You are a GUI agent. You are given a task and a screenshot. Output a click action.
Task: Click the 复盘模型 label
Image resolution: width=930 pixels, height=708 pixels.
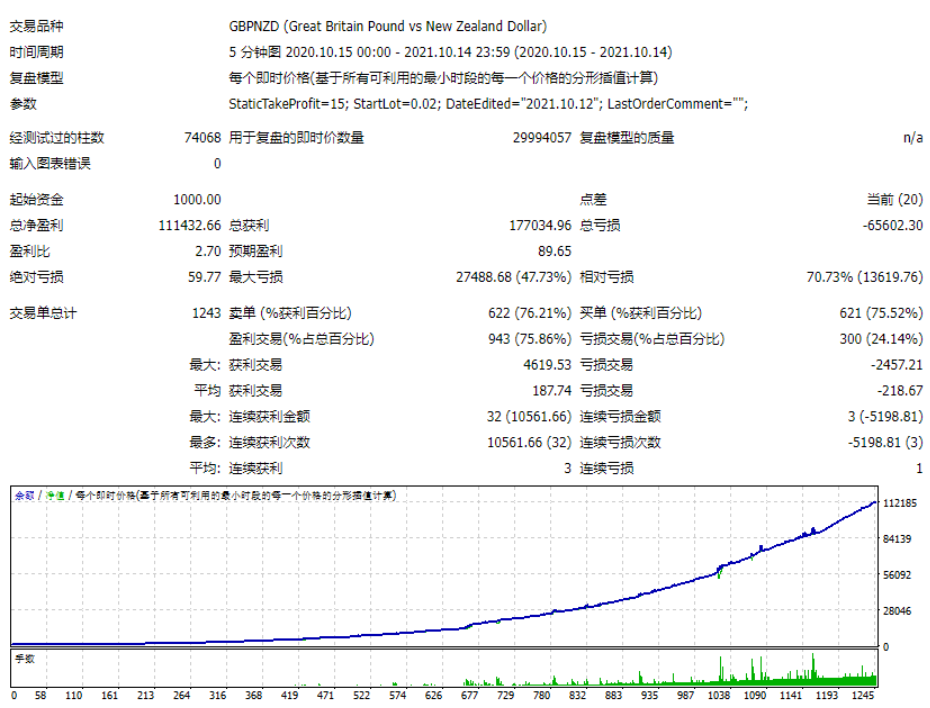(36, 78)
